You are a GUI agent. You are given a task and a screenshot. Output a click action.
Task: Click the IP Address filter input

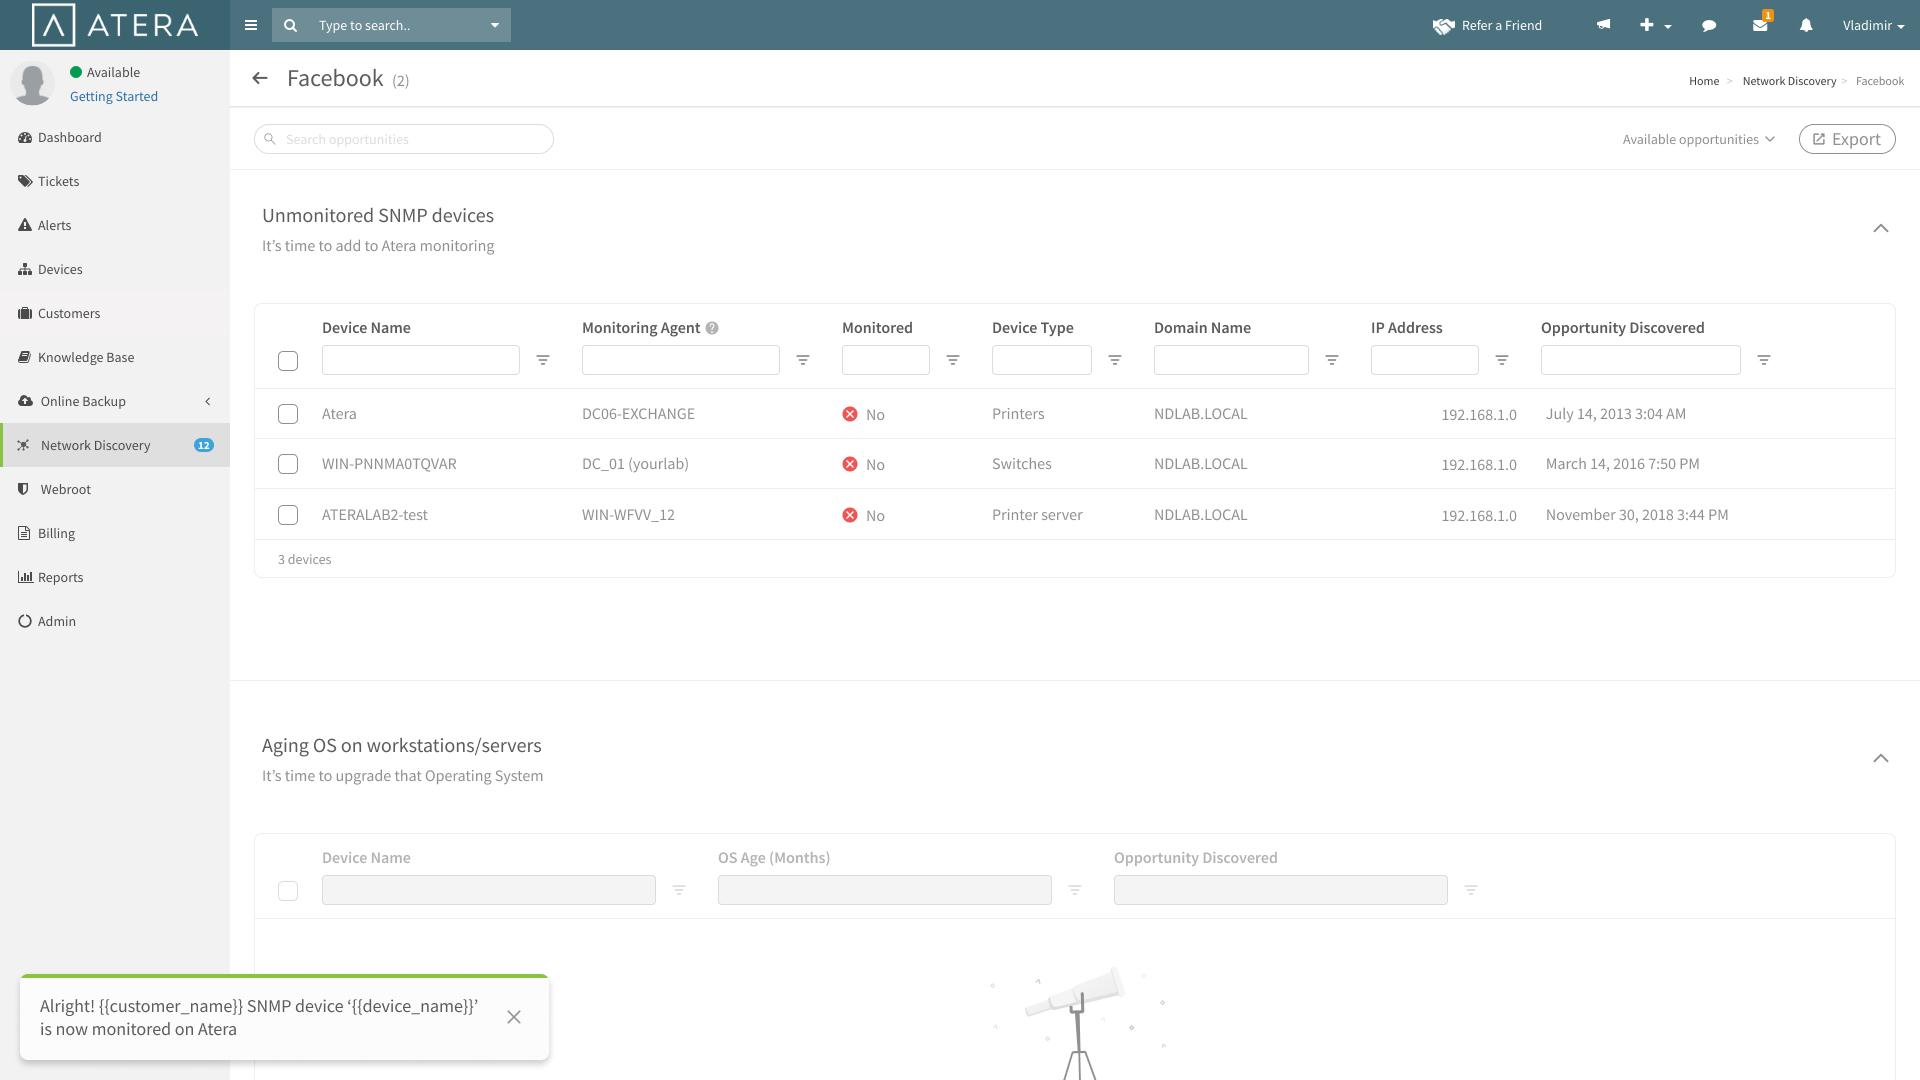point(1425,360)
